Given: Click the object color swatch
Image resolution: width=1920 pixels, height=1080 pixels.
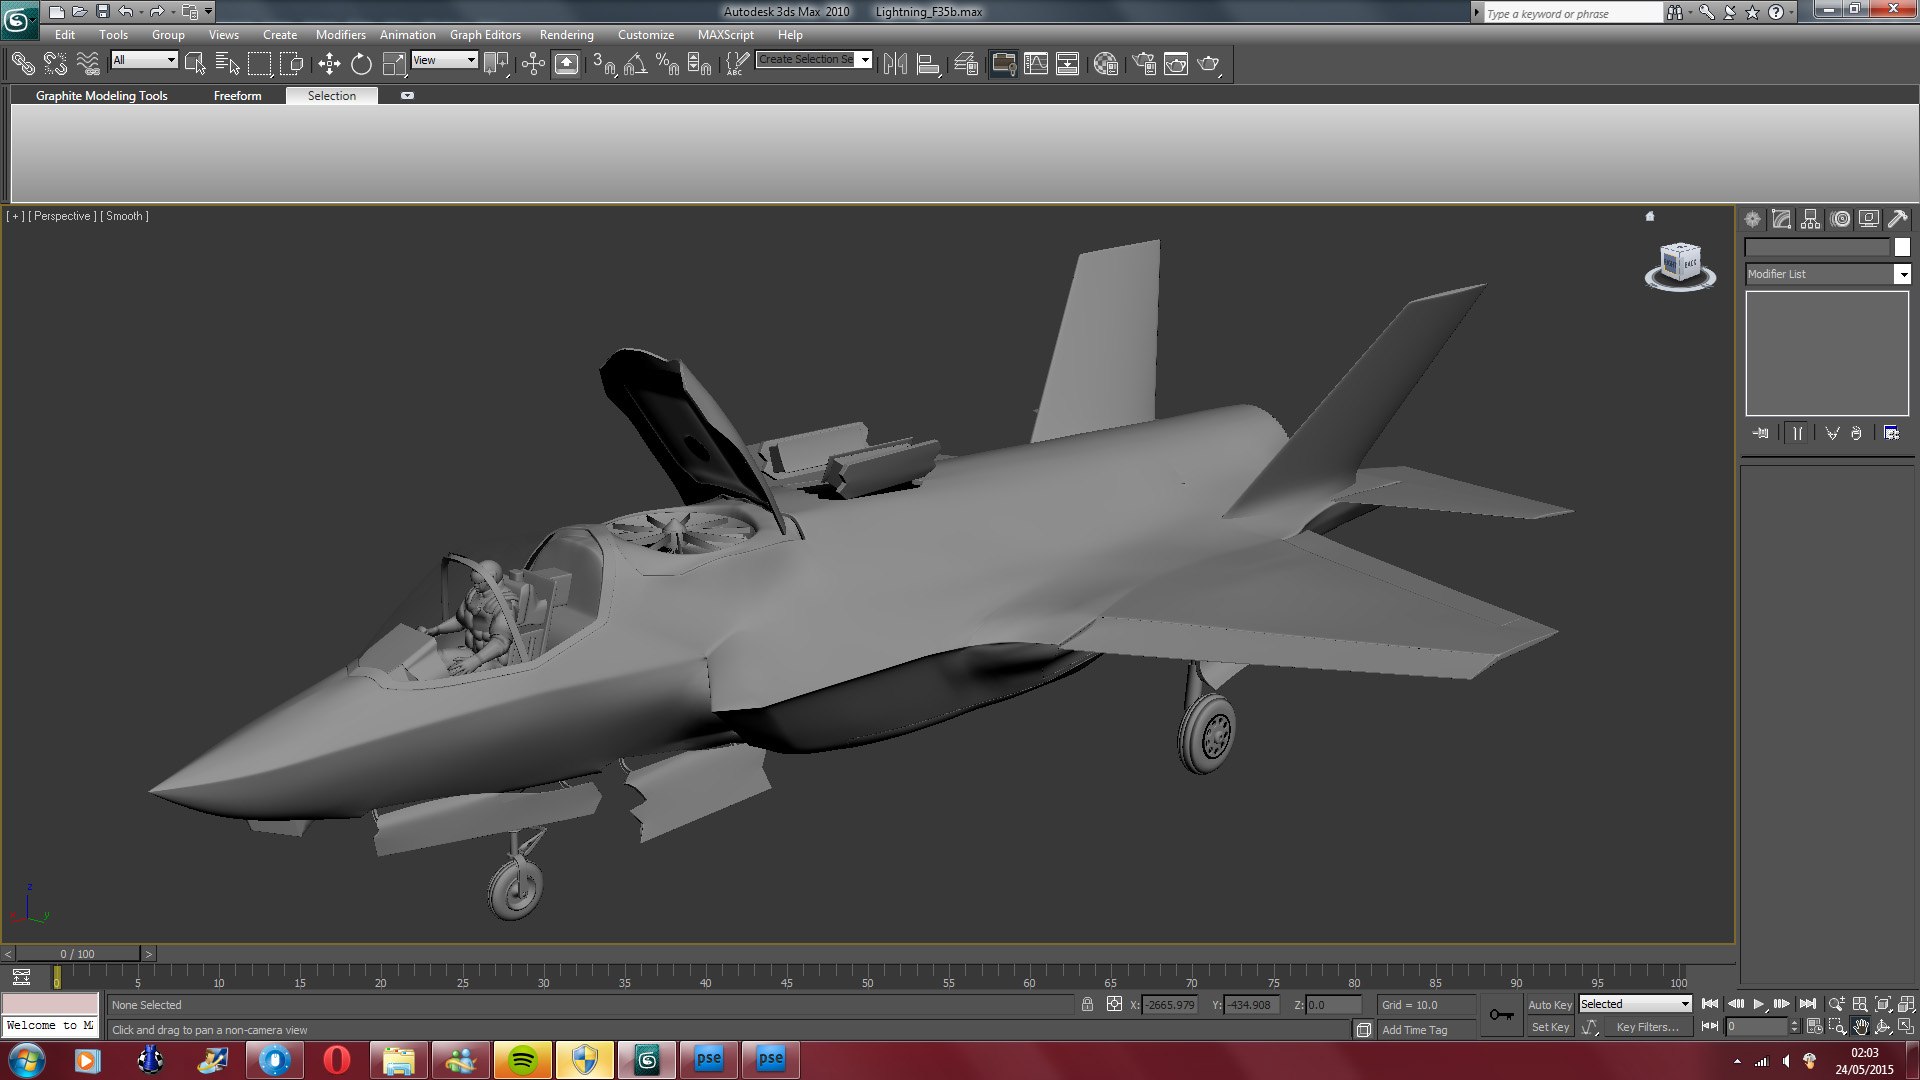Looking at the screenshot, I should [1902, 247].
